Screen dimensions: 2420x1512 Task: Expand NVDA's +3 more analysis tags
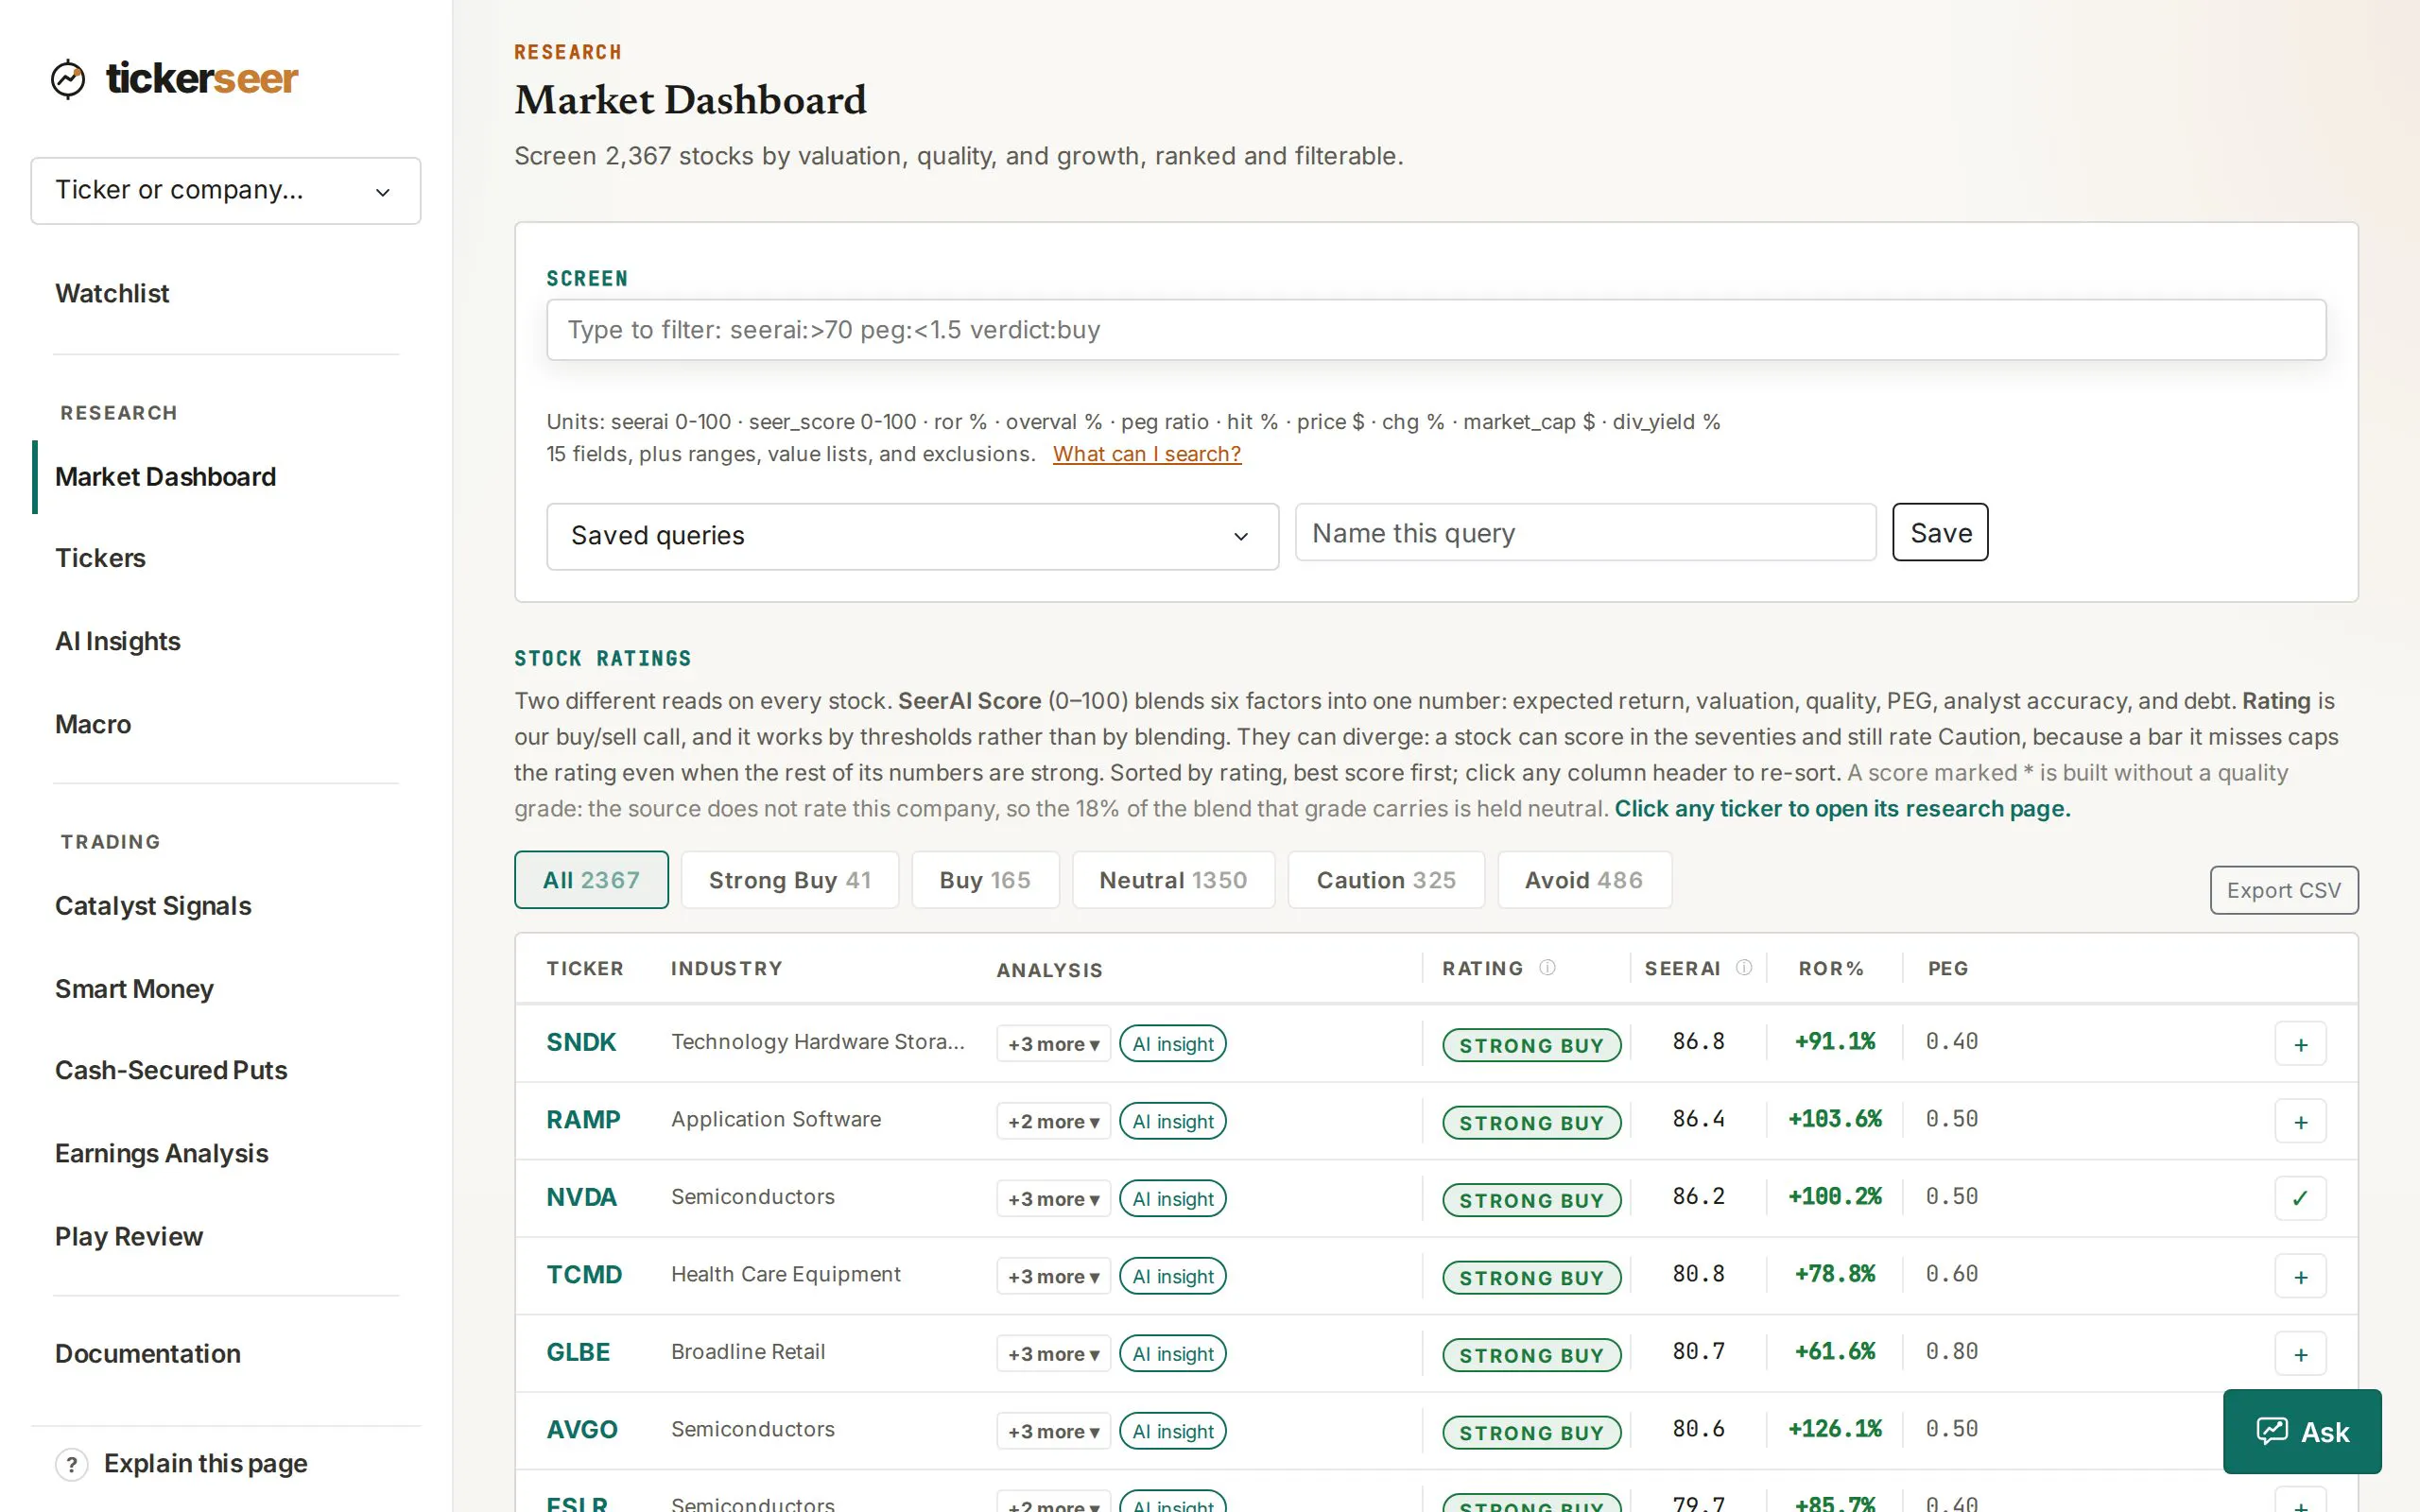1053,1198
